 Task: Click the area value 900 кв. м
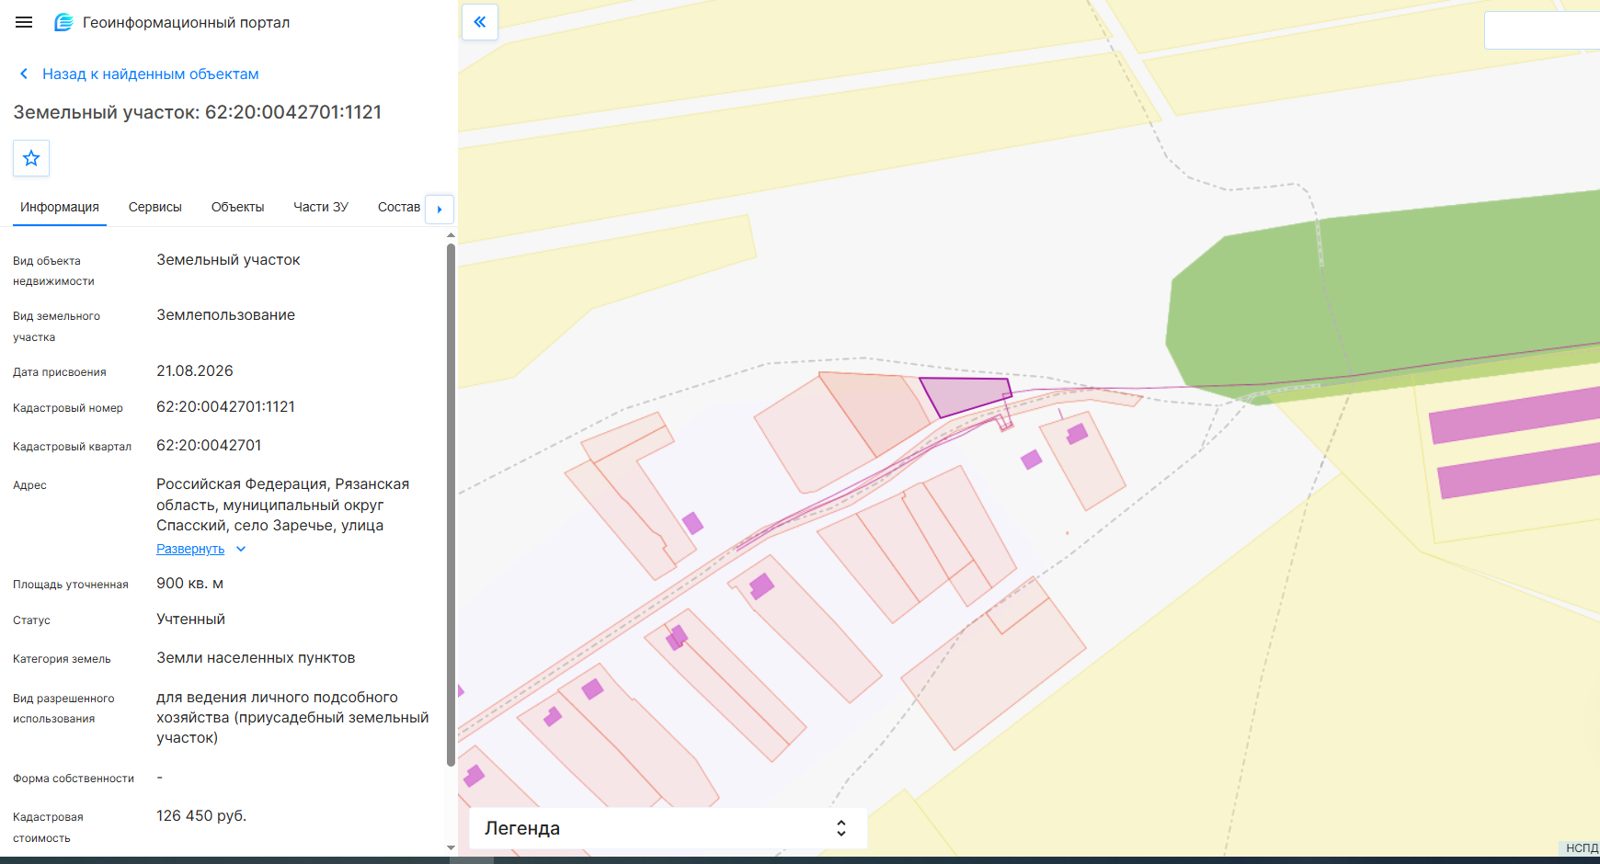[190, 583]
